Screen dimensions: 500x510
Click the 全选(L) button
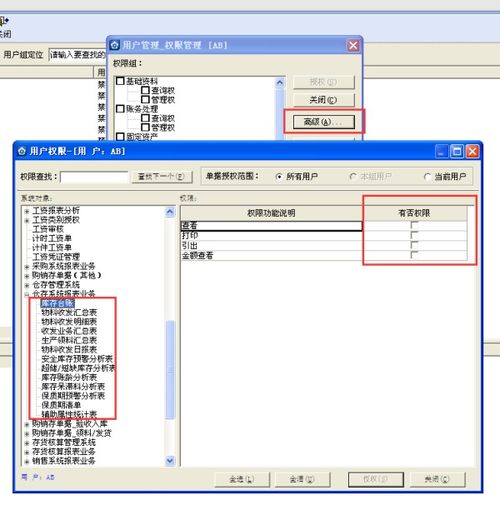point(242,479)
